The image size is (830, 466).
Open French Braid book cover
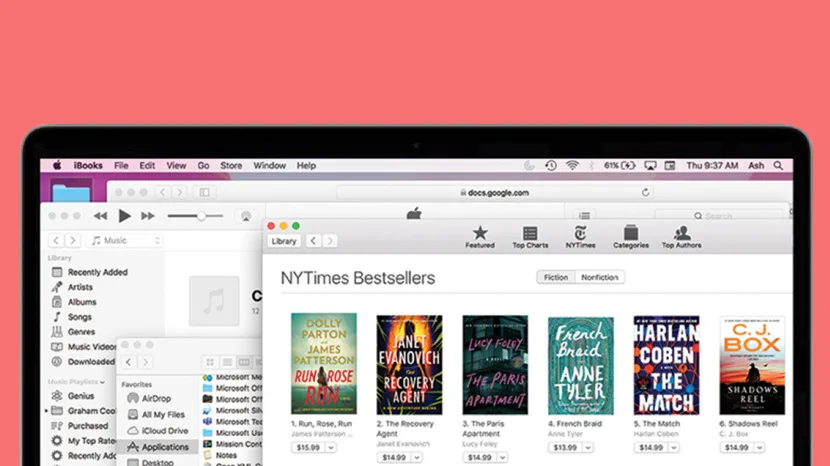click(x=581, y=365)
